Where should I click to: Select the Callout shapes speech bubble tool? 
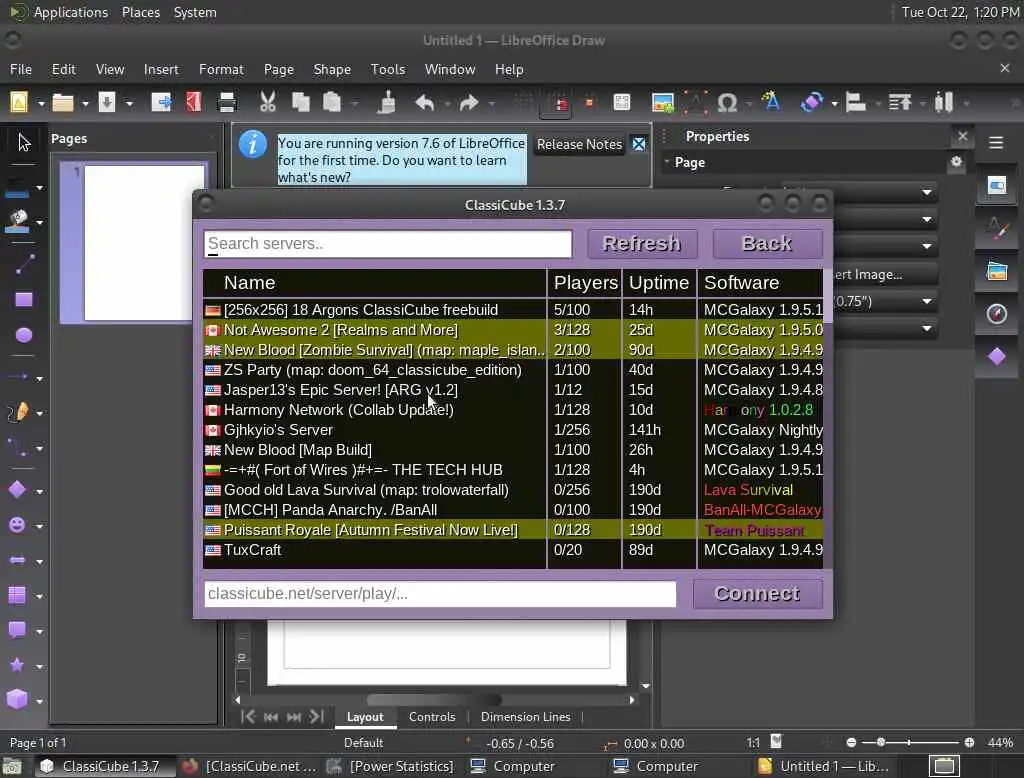click(18, 630)
